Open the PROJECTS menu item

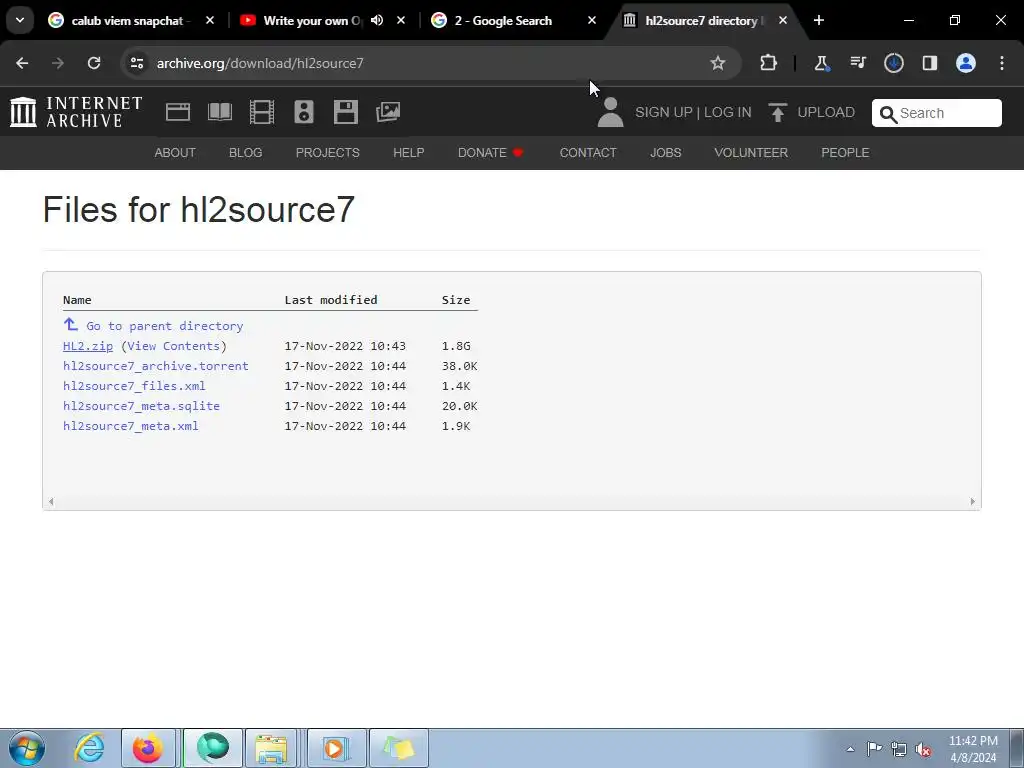click(x=328, y=153)
